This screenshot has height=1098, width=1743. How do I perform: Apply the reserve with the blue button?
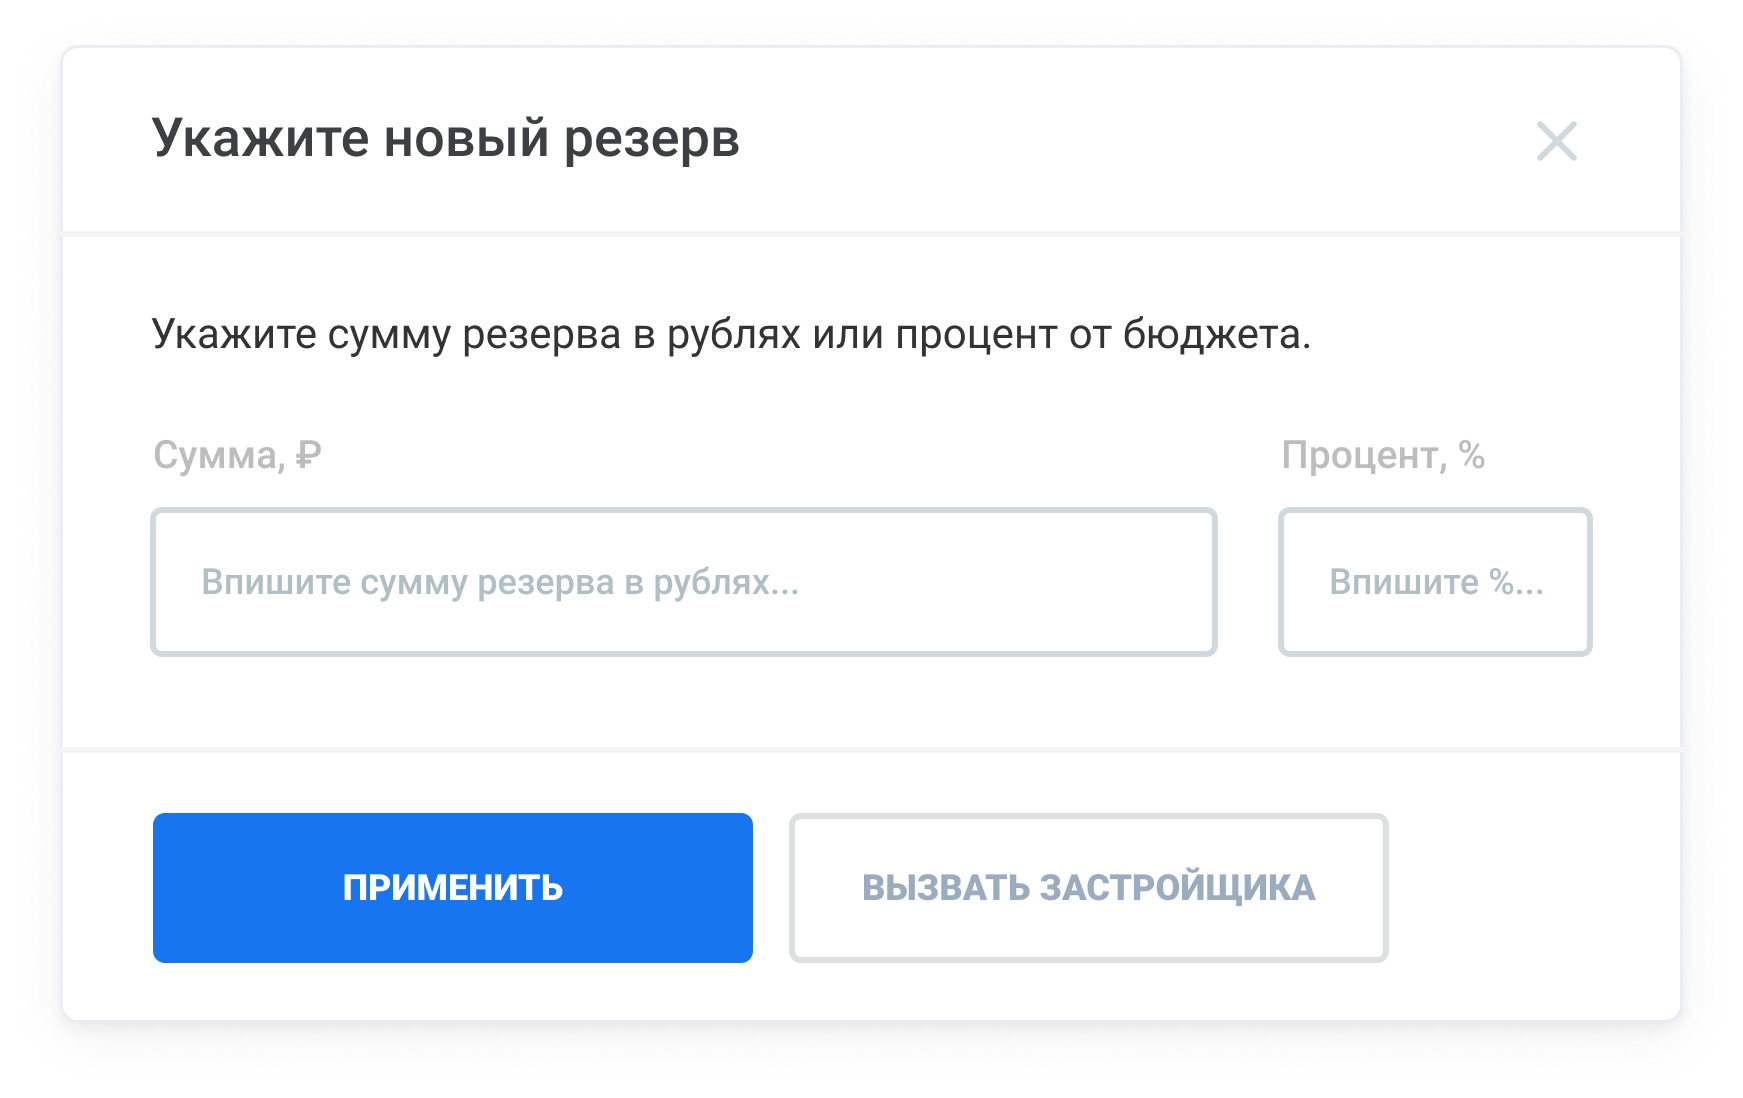tap(452, 887)
